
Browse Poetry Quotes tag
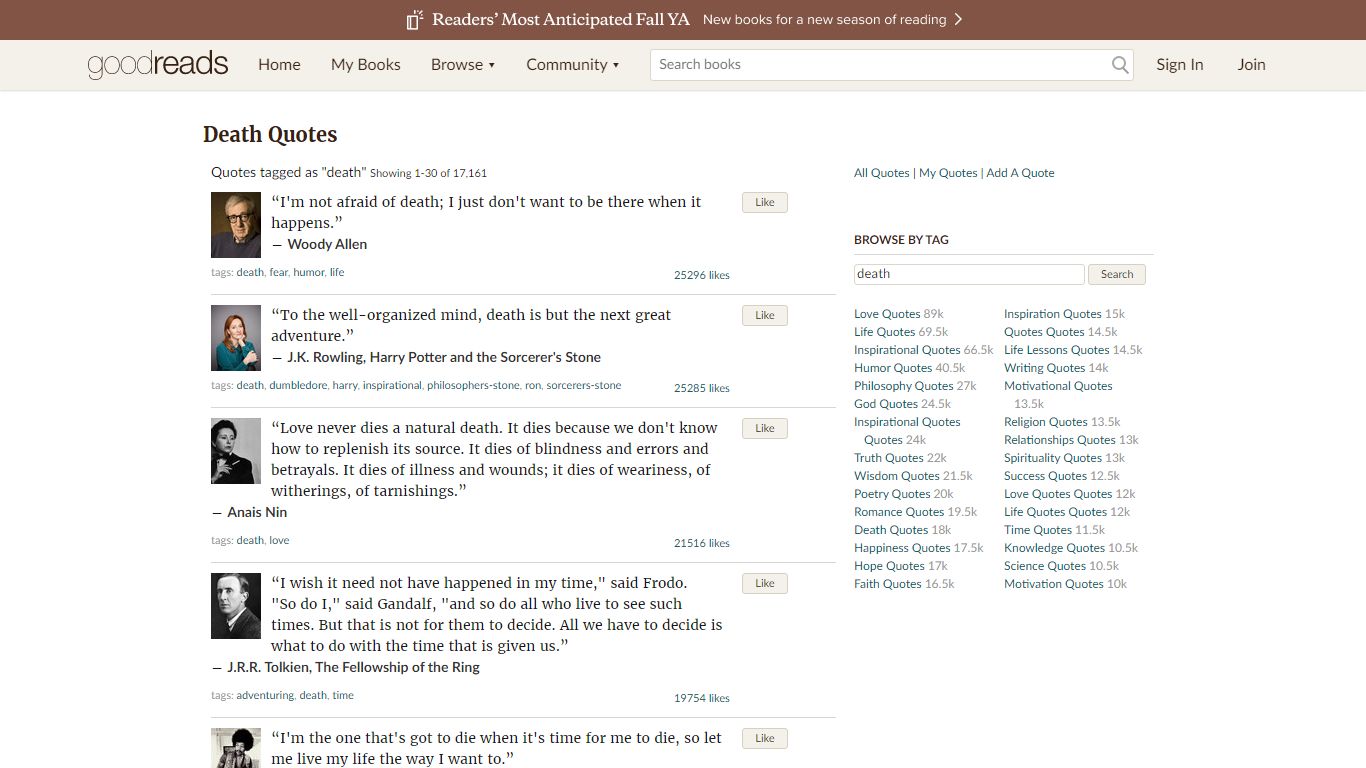892,494
